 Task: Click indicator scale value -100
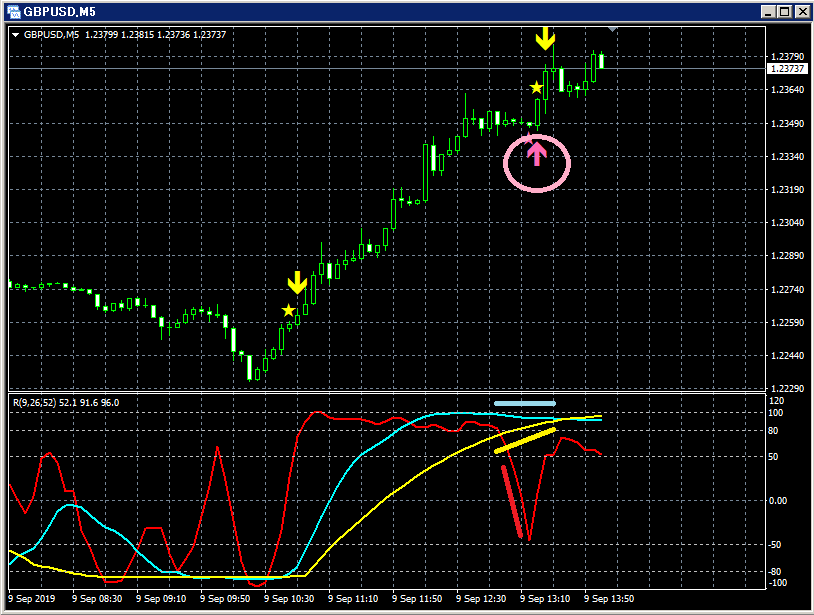778,583
